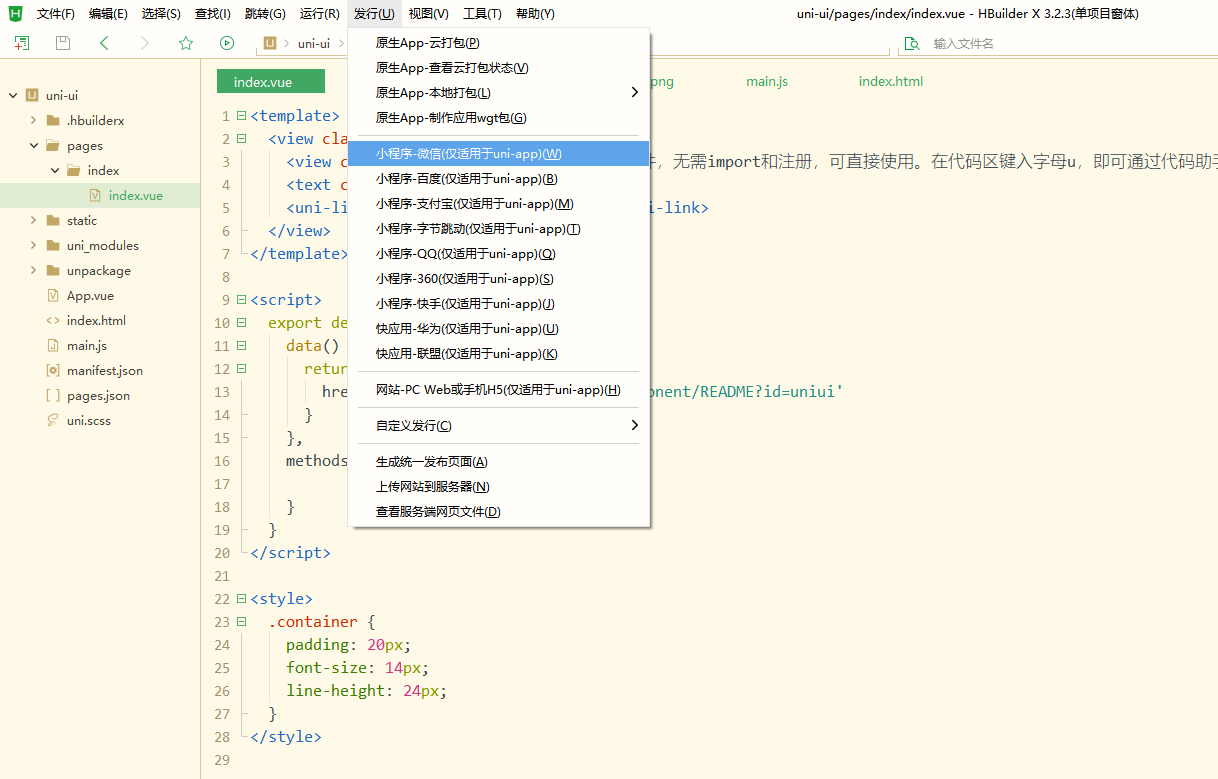The height and width of the screenshot is (779, 1218).
Task: Open the 文件(F) menu
Action: click(56, 14)
